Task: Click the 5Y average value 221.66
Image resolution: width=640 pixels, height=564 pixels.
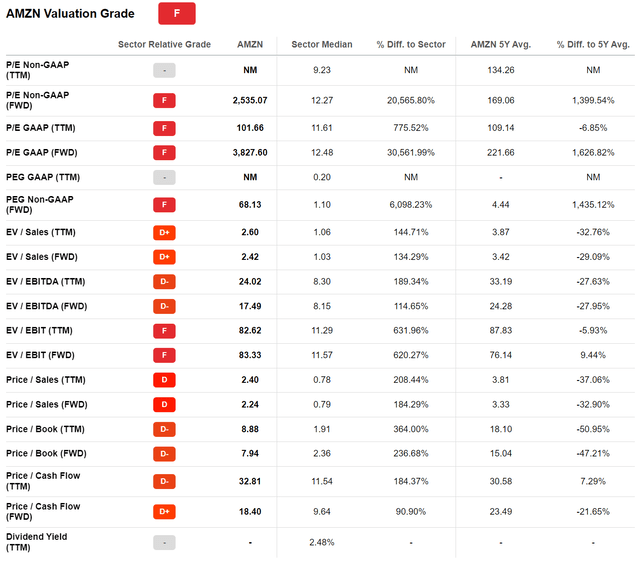Action: tap(501, 153)
